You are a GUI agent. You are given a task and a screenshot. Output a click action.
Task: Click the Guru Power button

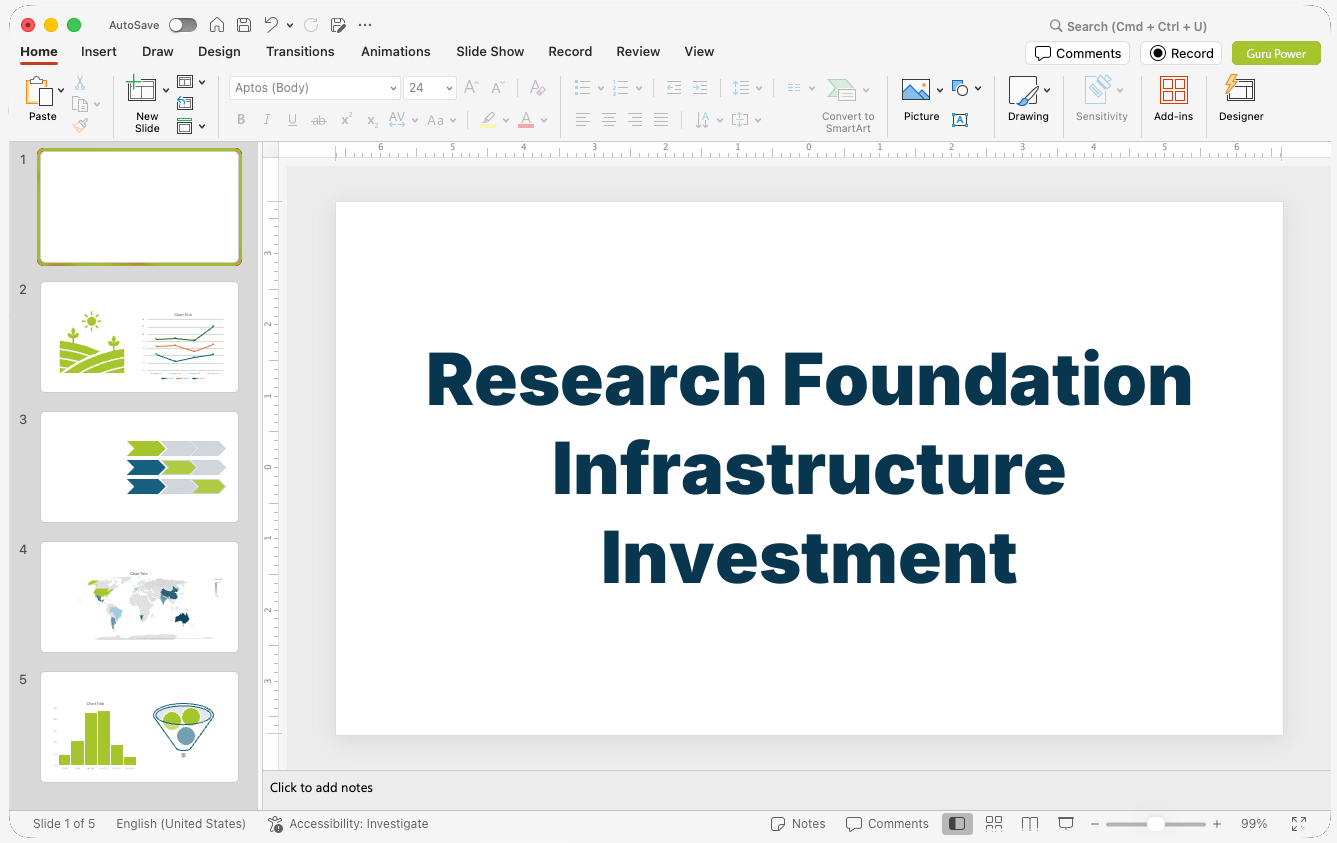click(x=1276, y=53)
